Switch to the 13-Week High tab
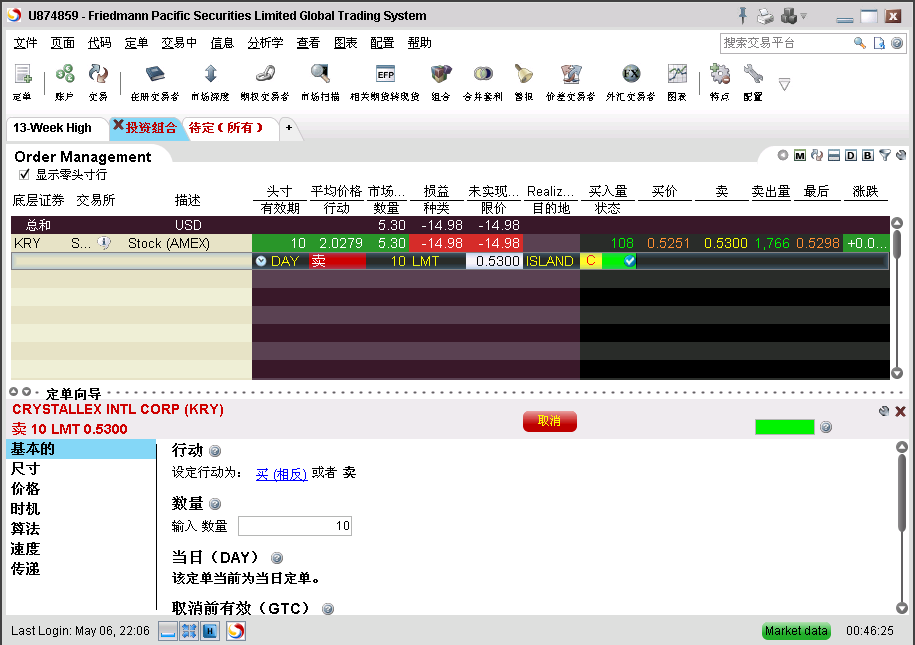 click(x=52, y=128)
